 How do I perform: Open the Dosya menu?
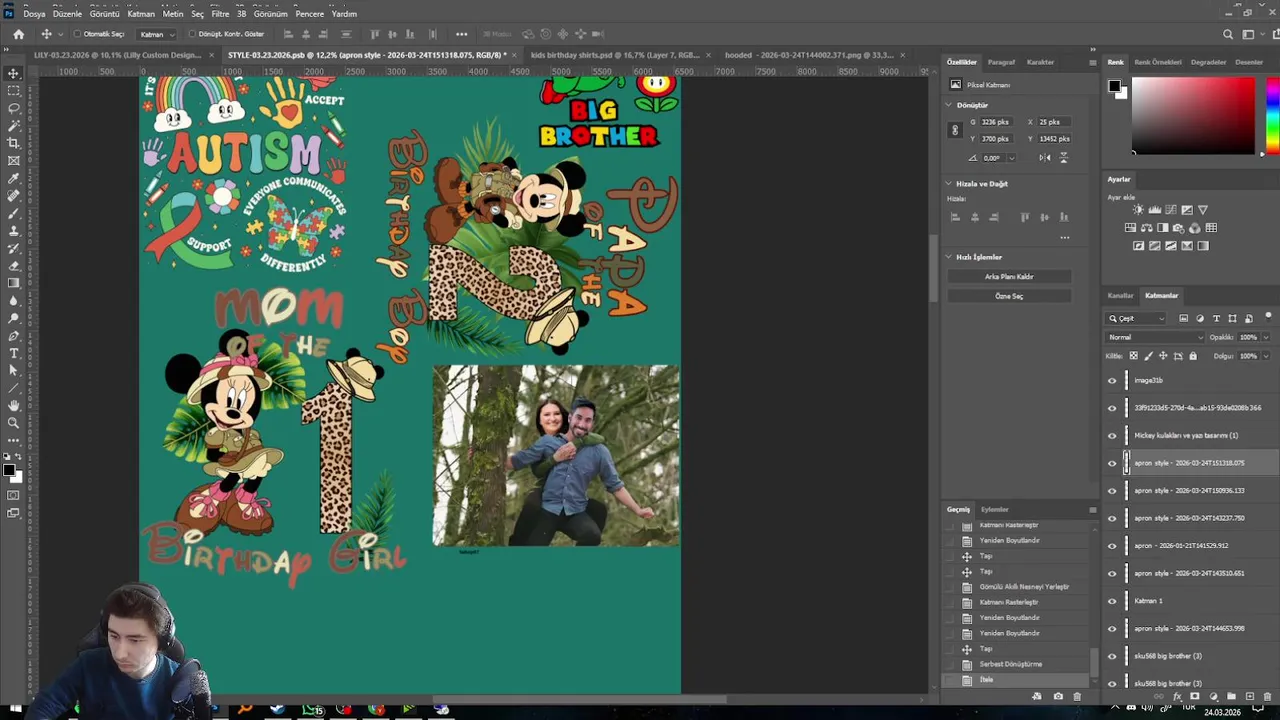pos(34,14)
